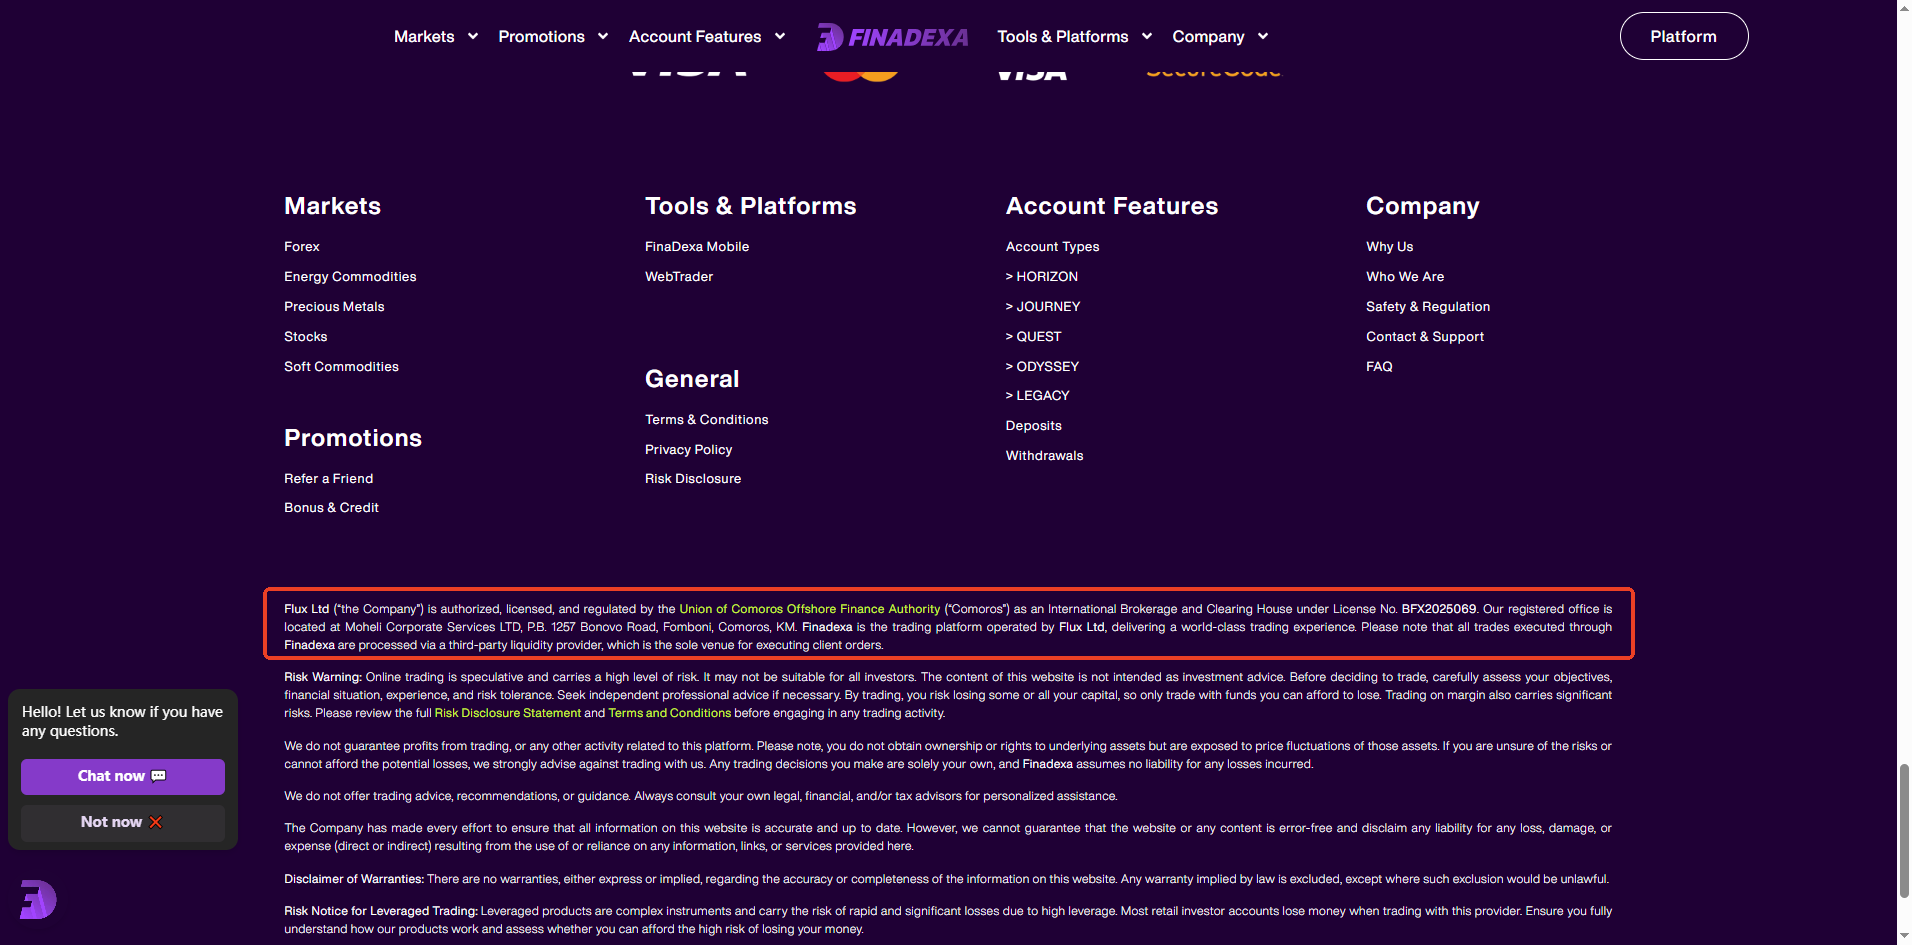This screenshot has height=945, width=1912.
Task: Click the FinaDexa logo in the navbar
Action: tap(891, 36)
